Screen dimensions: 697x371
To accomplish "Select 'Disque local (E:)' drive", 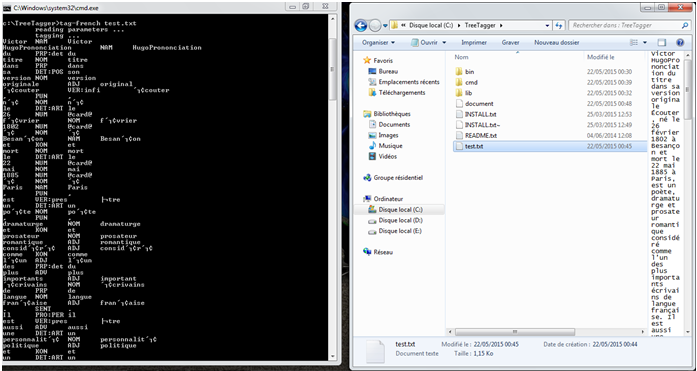I will 396,231.
